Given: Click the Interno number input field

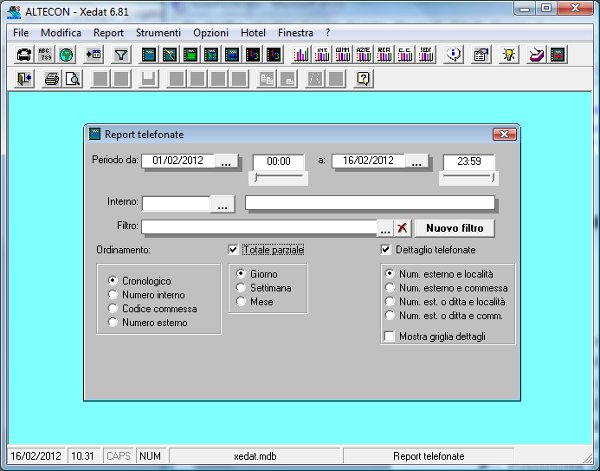Looking at the screenshot, I should (x=176, y=204).
